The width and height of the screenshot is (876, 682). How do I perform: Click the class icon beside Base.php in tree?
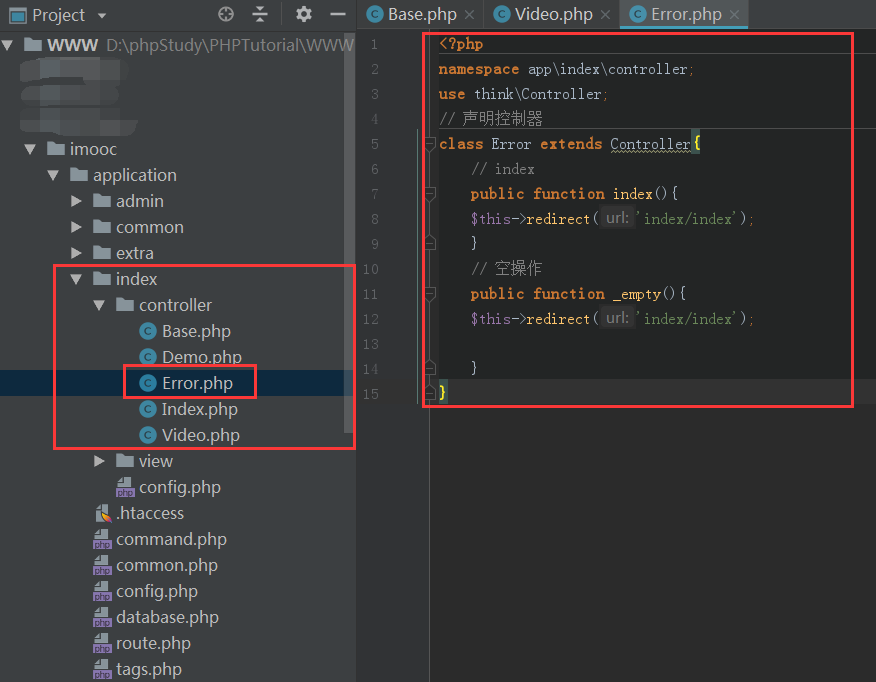tap(147, 331)
